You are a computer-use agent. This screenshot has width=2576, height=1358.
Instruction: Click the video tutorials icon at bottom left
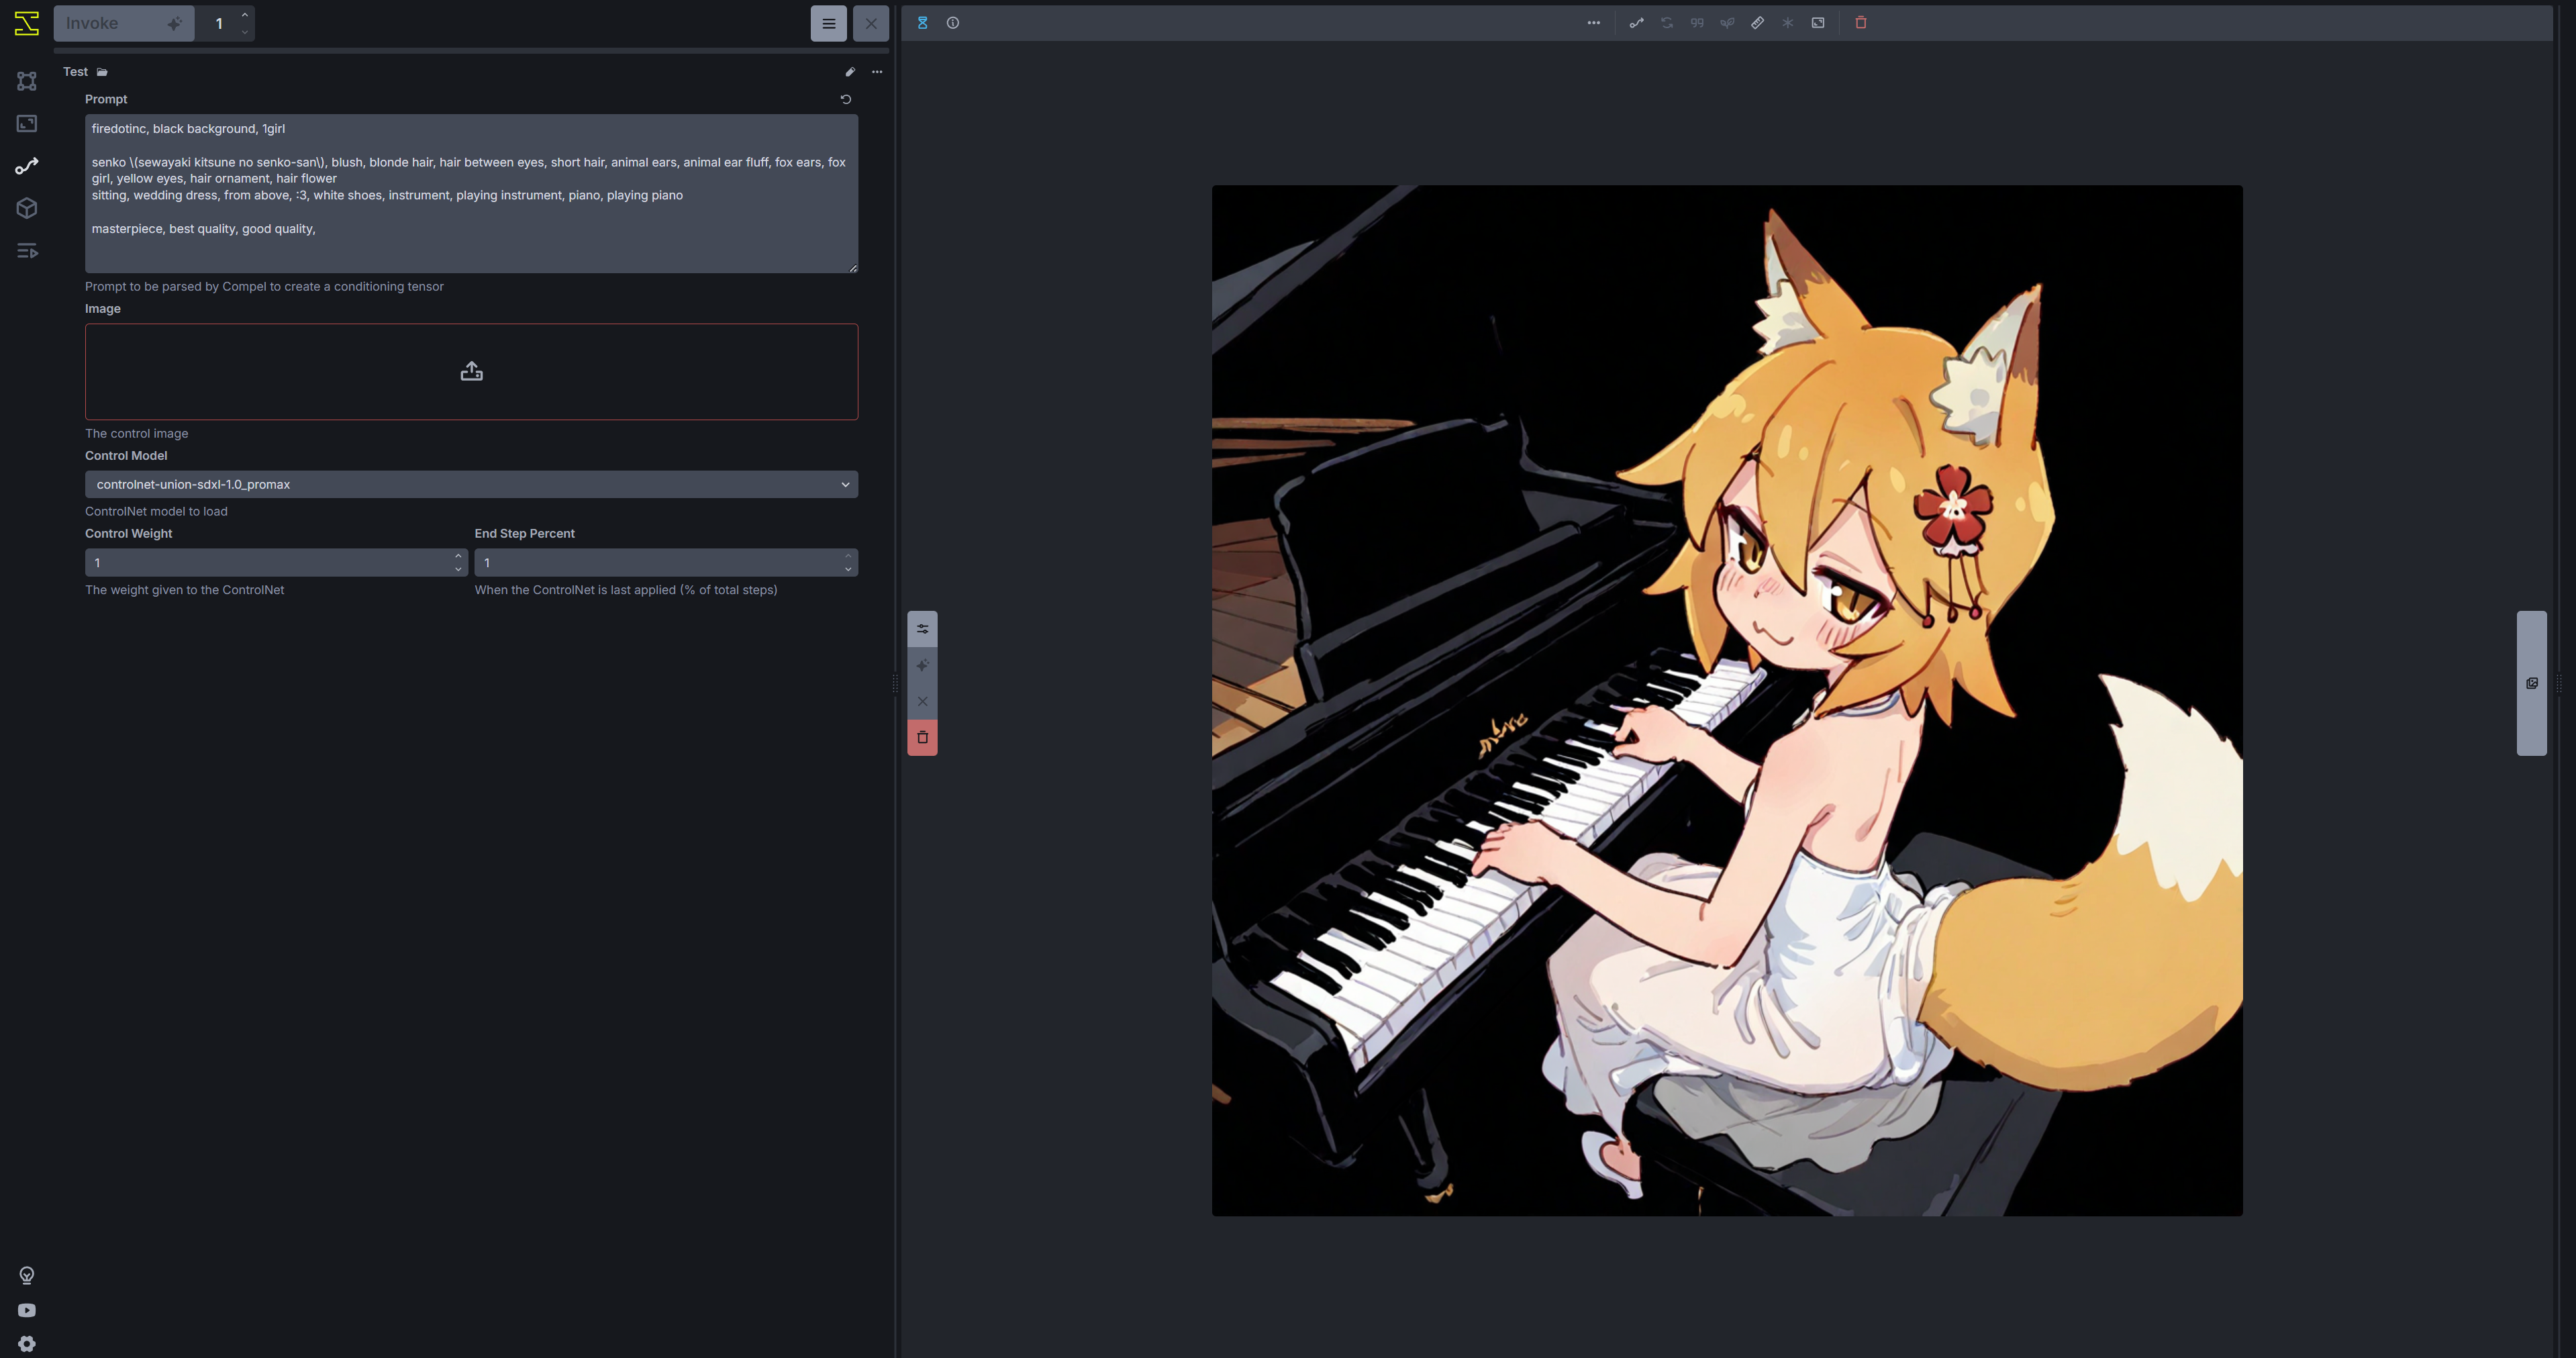point(27,1310)
